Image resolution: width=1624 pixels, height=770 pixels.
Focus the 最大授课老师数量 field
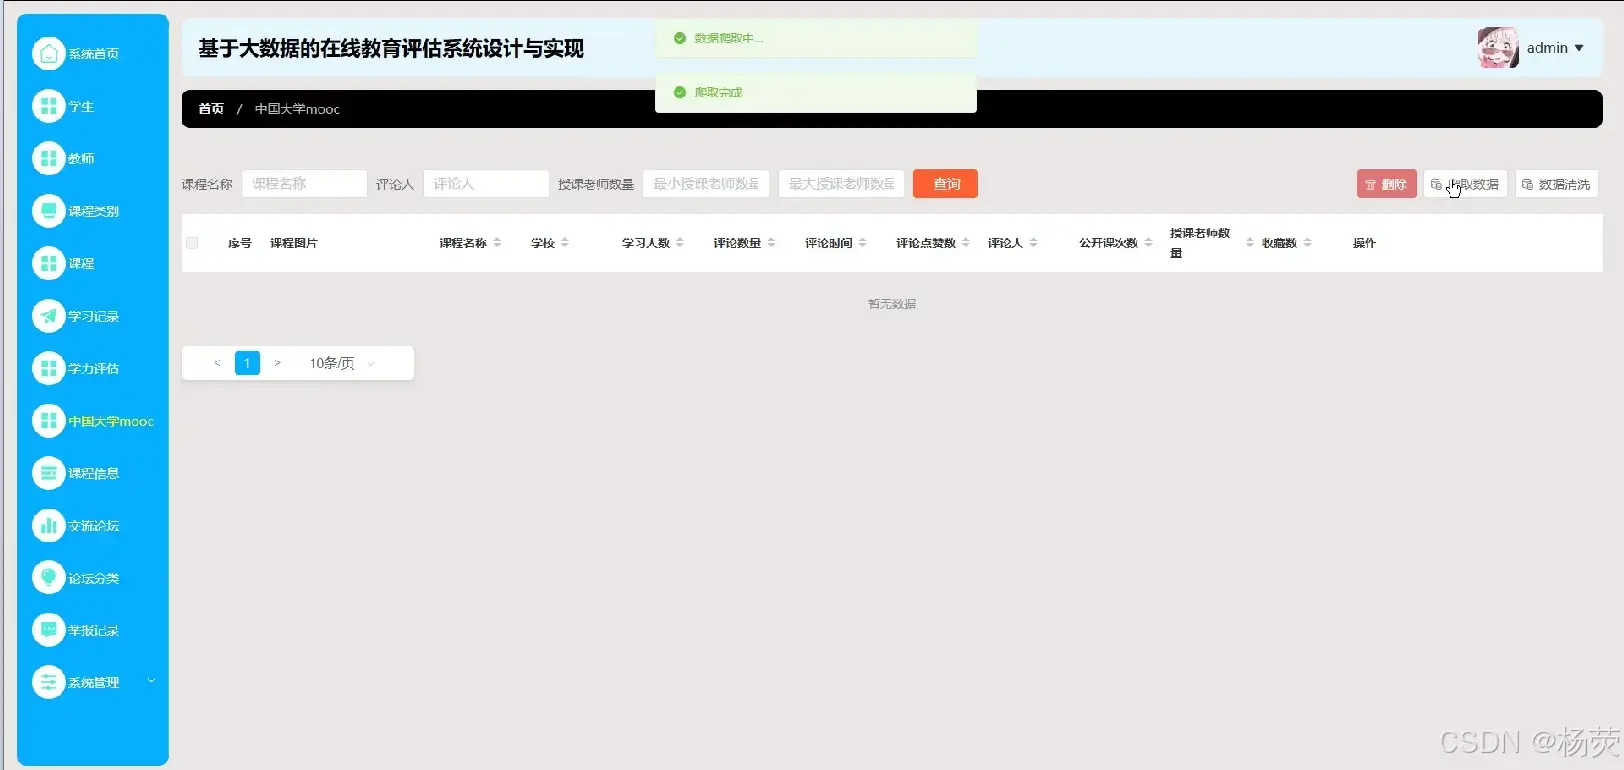coord(841,184)
